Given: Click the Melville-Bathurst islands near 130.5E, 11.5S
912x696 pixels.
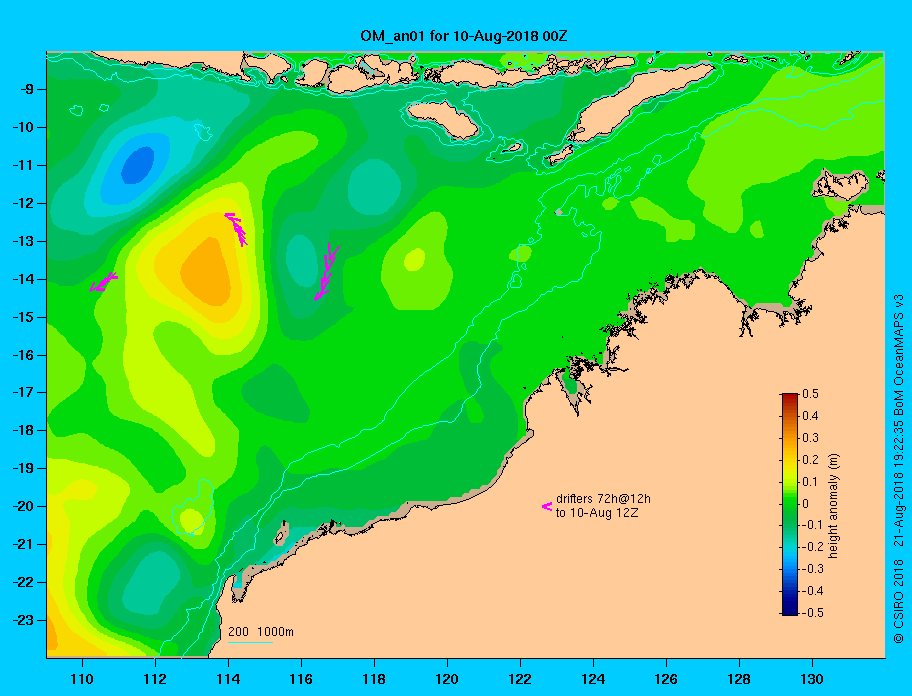Looking at the screenshot, I should [840, 184].
